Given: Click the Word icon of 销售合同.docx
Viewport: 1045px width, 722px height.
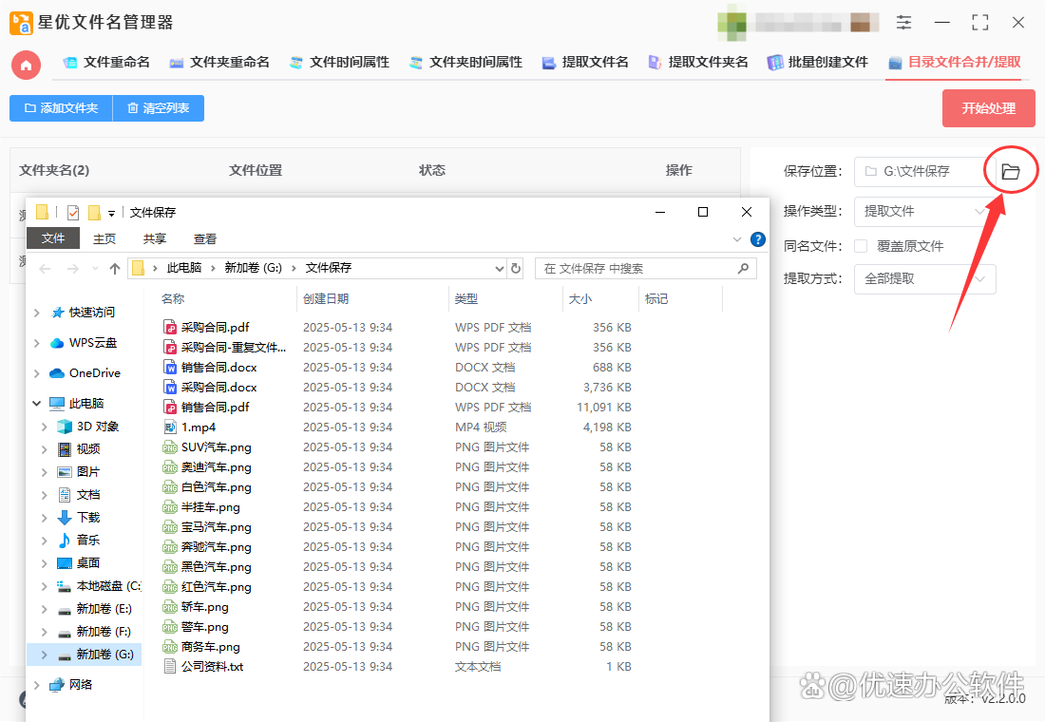Looking at the screenshot, I should [x=170, y=367].
